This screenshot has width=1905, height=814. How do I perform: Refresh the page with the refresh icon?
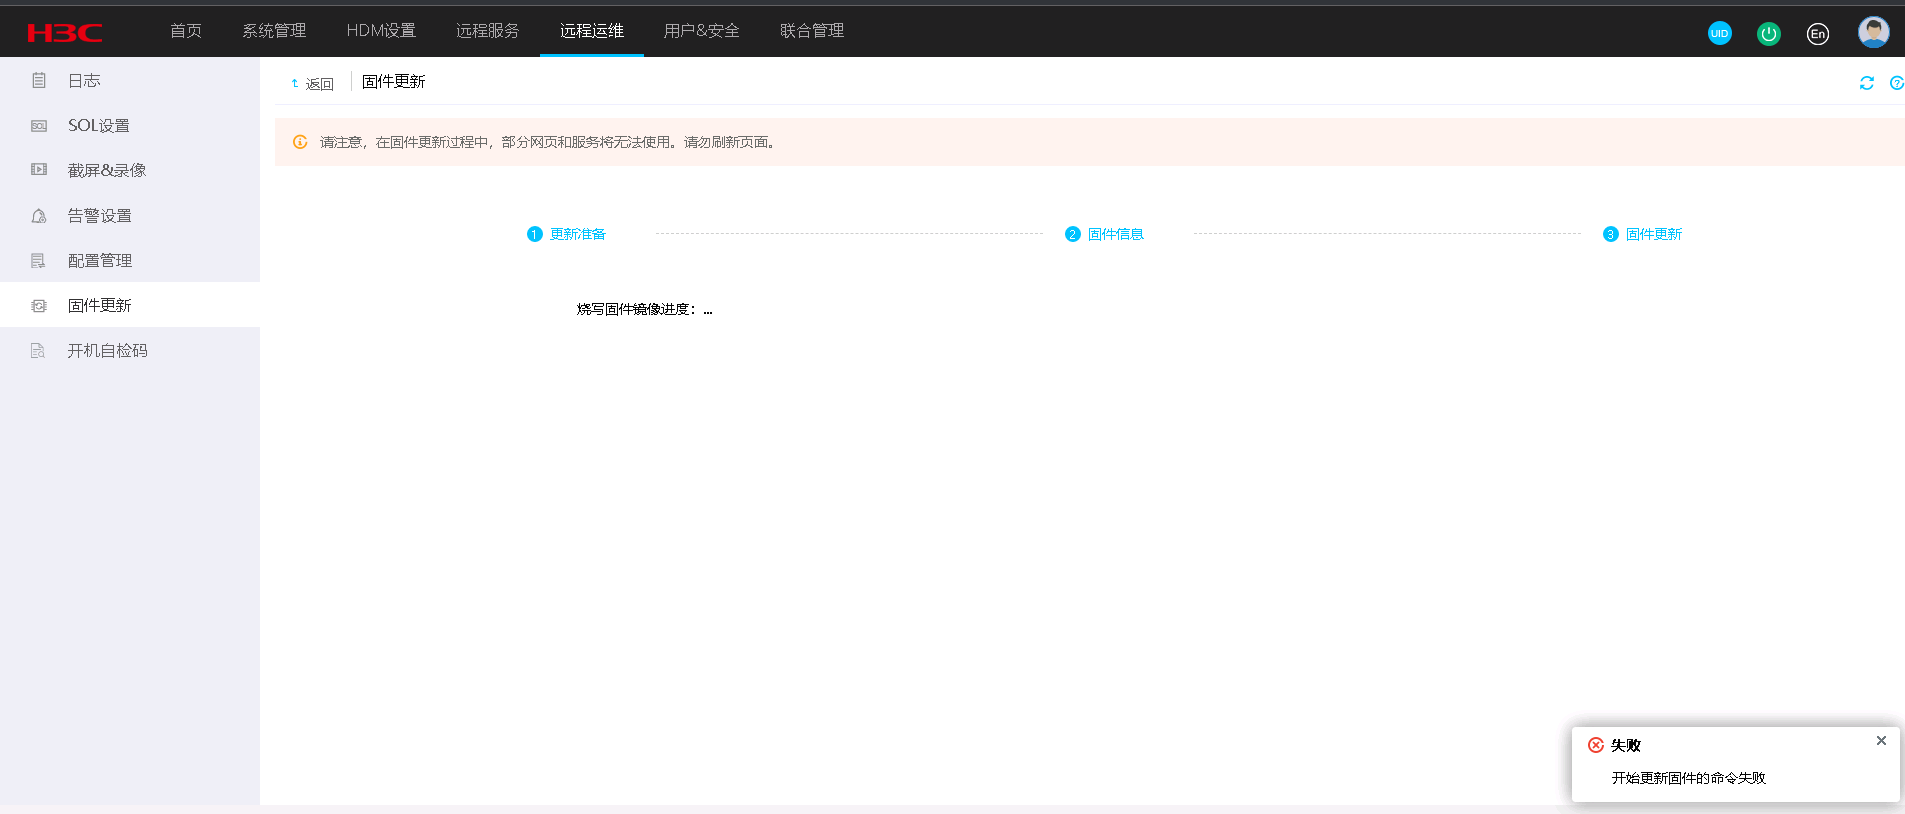click(x=1867, y=83)
